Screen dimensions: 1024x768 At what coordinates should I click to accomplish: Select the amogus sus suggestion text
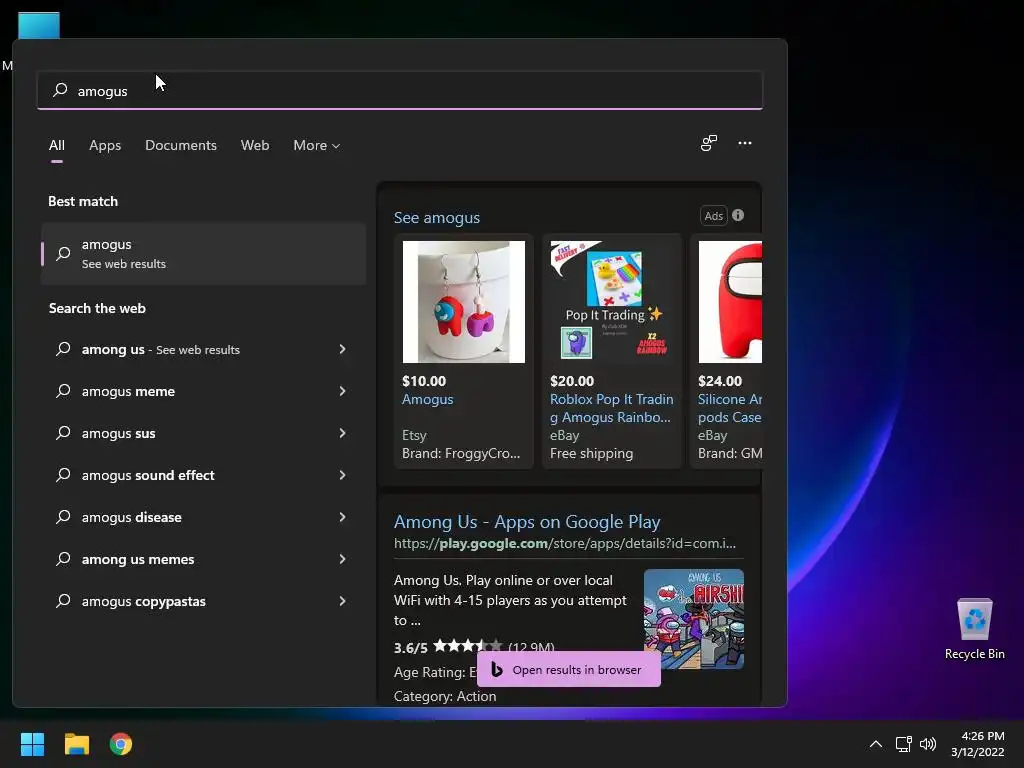pos(118,433)
